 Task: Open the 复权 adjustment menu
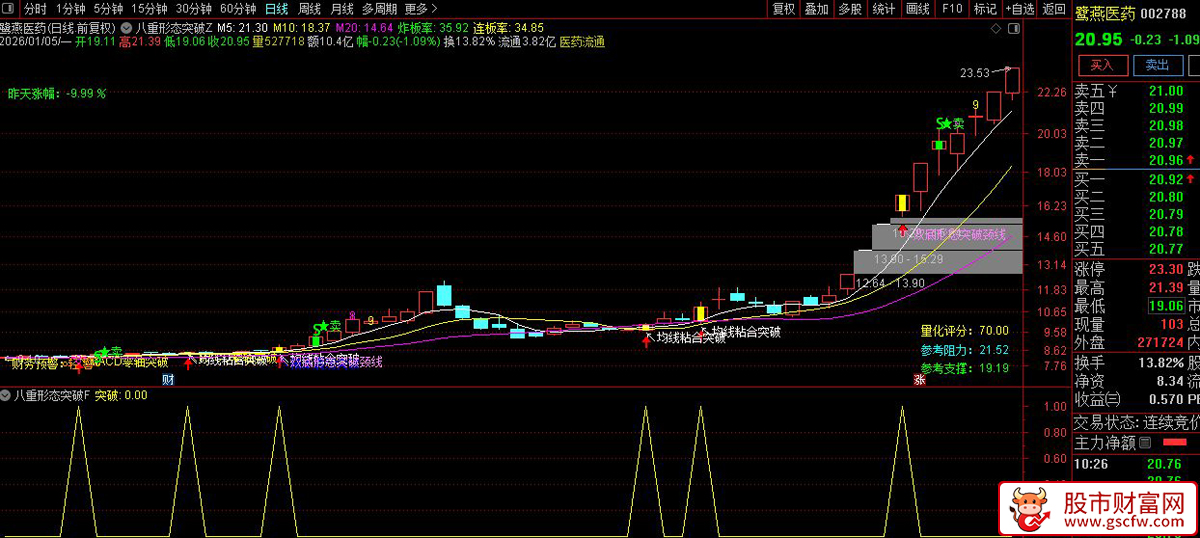point(784,9)
